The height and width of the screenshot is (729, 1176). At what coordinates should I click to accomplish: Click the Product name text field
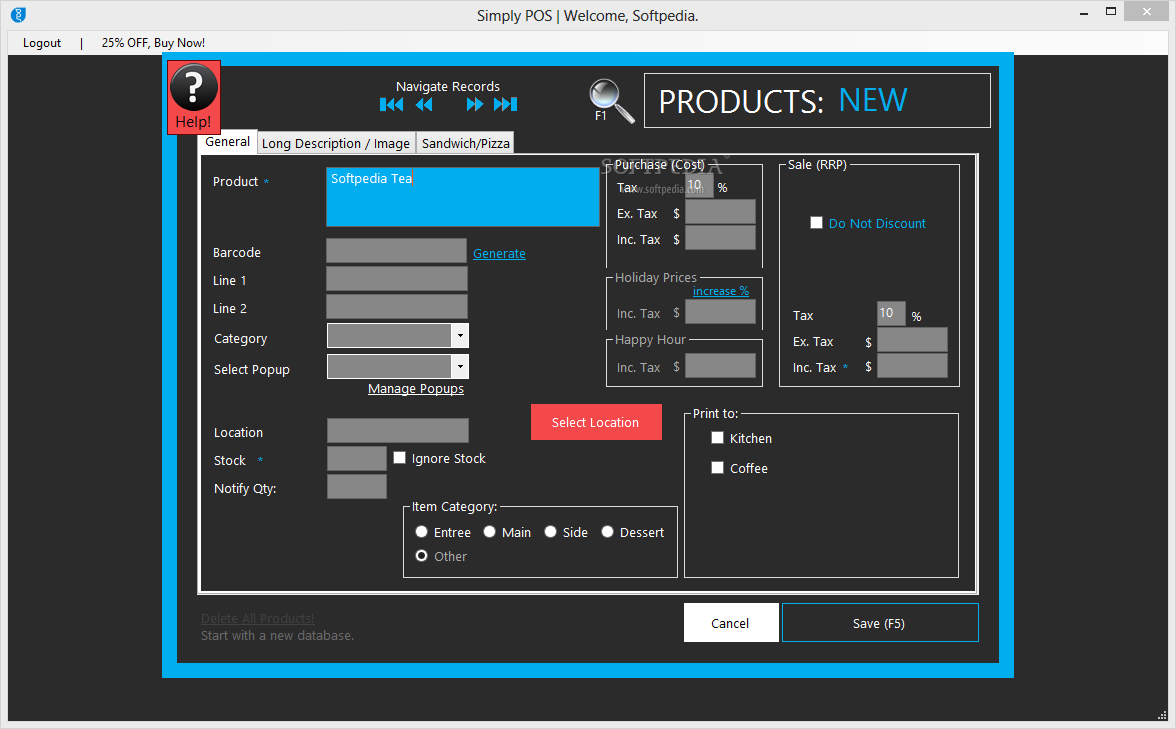[463, 196]
